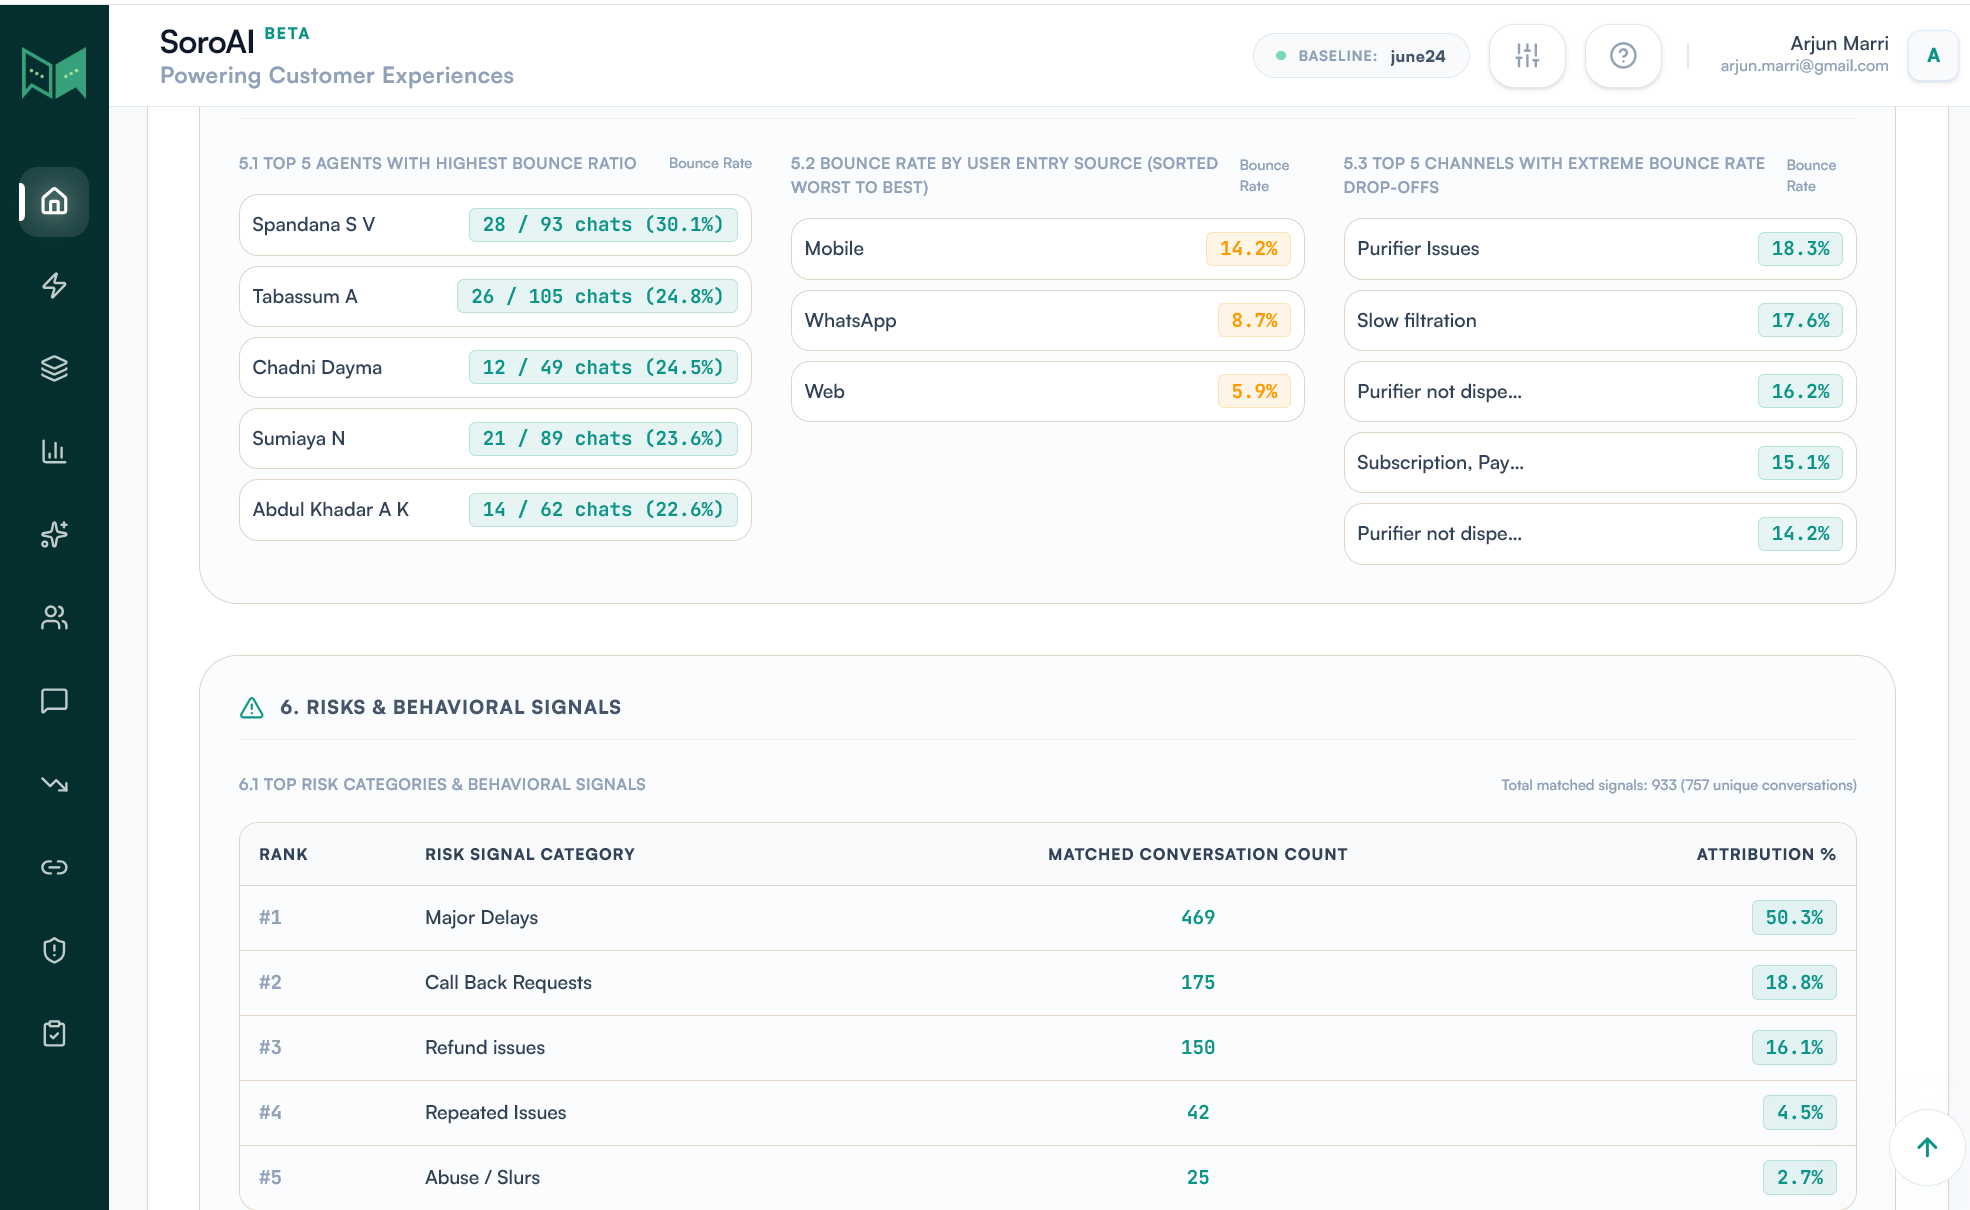
Task: Click the ATTRIBUTION % column header
Action: (1766, 854)
